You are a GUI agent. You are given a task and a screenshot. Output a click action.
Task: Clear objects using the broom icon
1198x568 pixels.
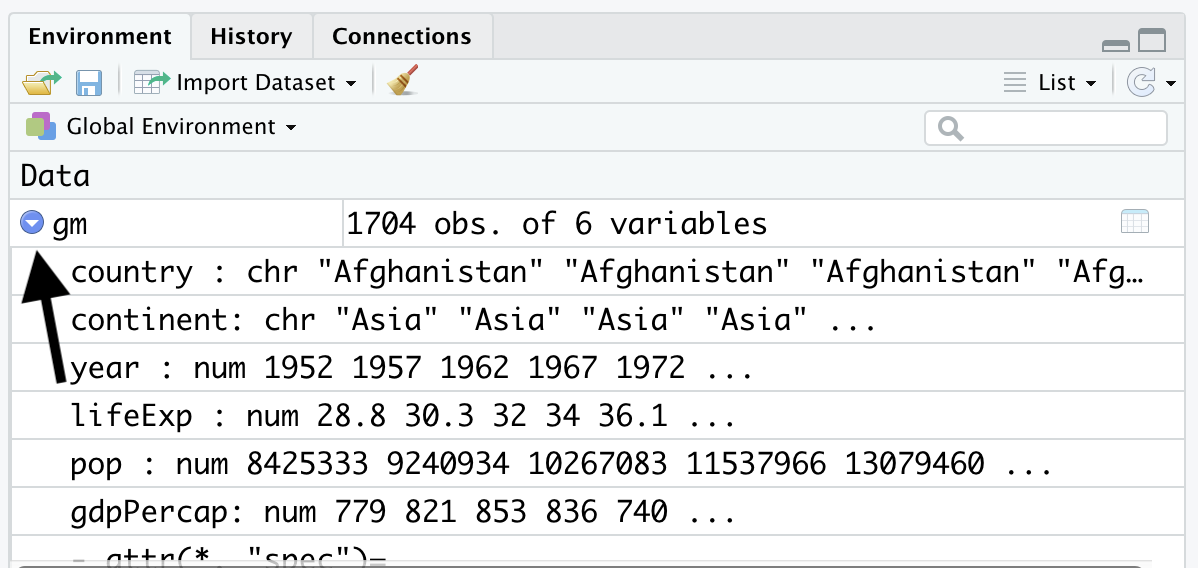403,80
